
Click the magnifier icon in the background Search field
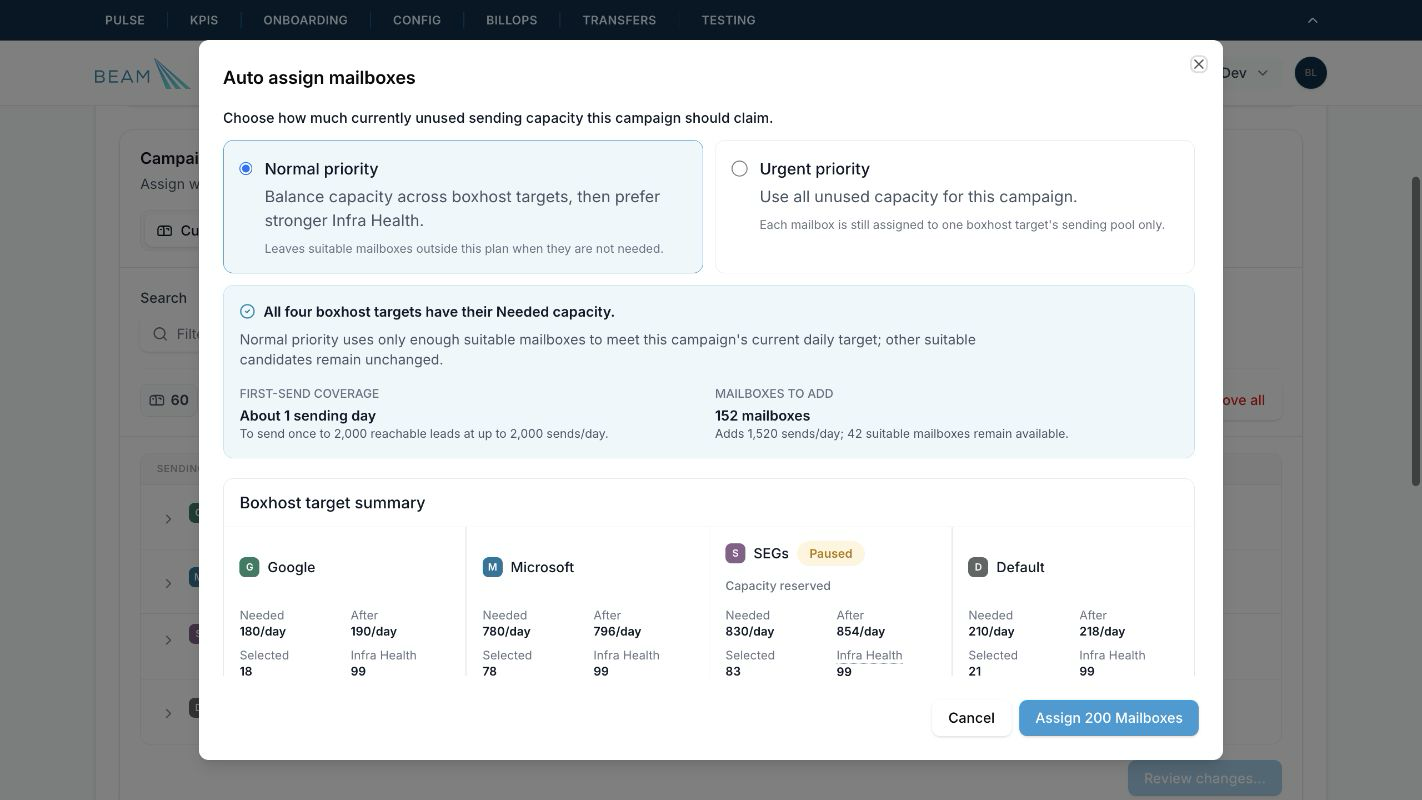coord(160,334)
